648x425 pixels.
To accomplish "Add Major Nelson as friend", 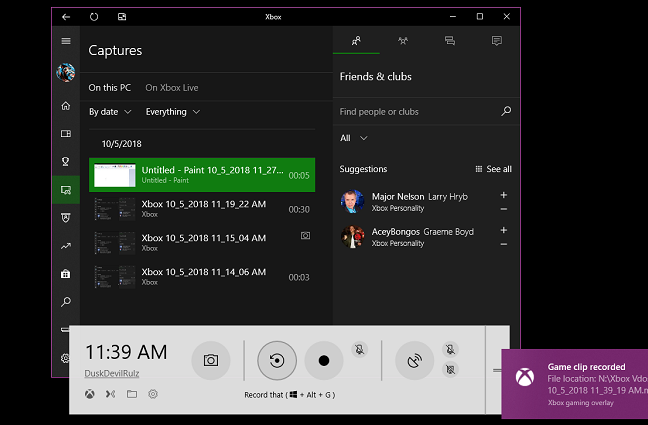I will 503,195.
